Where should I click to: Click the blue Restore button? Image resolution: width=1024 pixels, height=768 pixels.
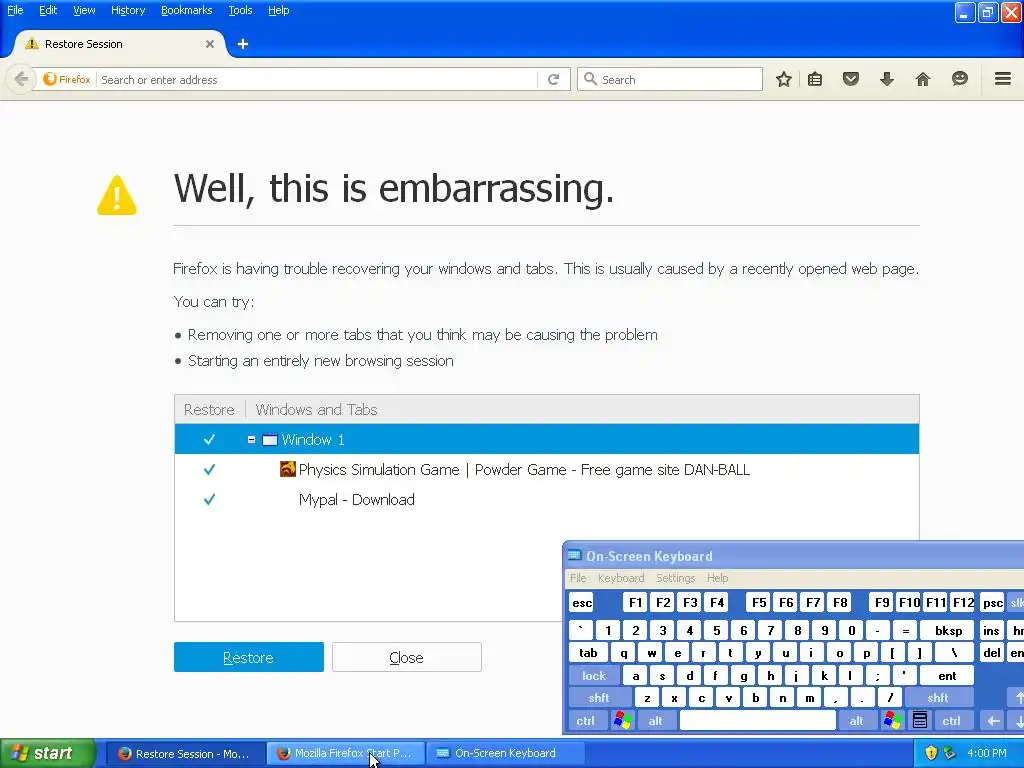tap(248, 657)
